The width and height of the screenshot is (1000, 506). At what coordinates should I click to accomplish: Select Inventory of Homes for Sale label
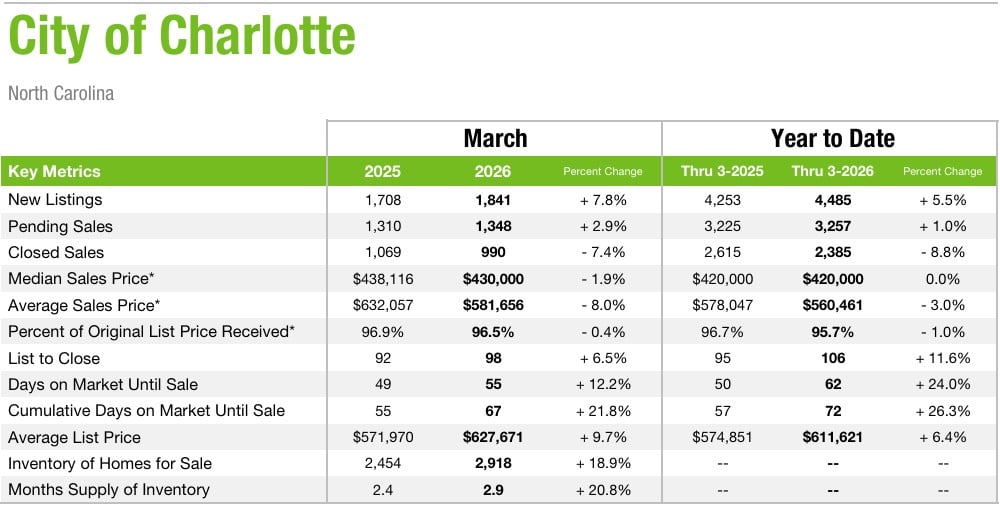110,463
